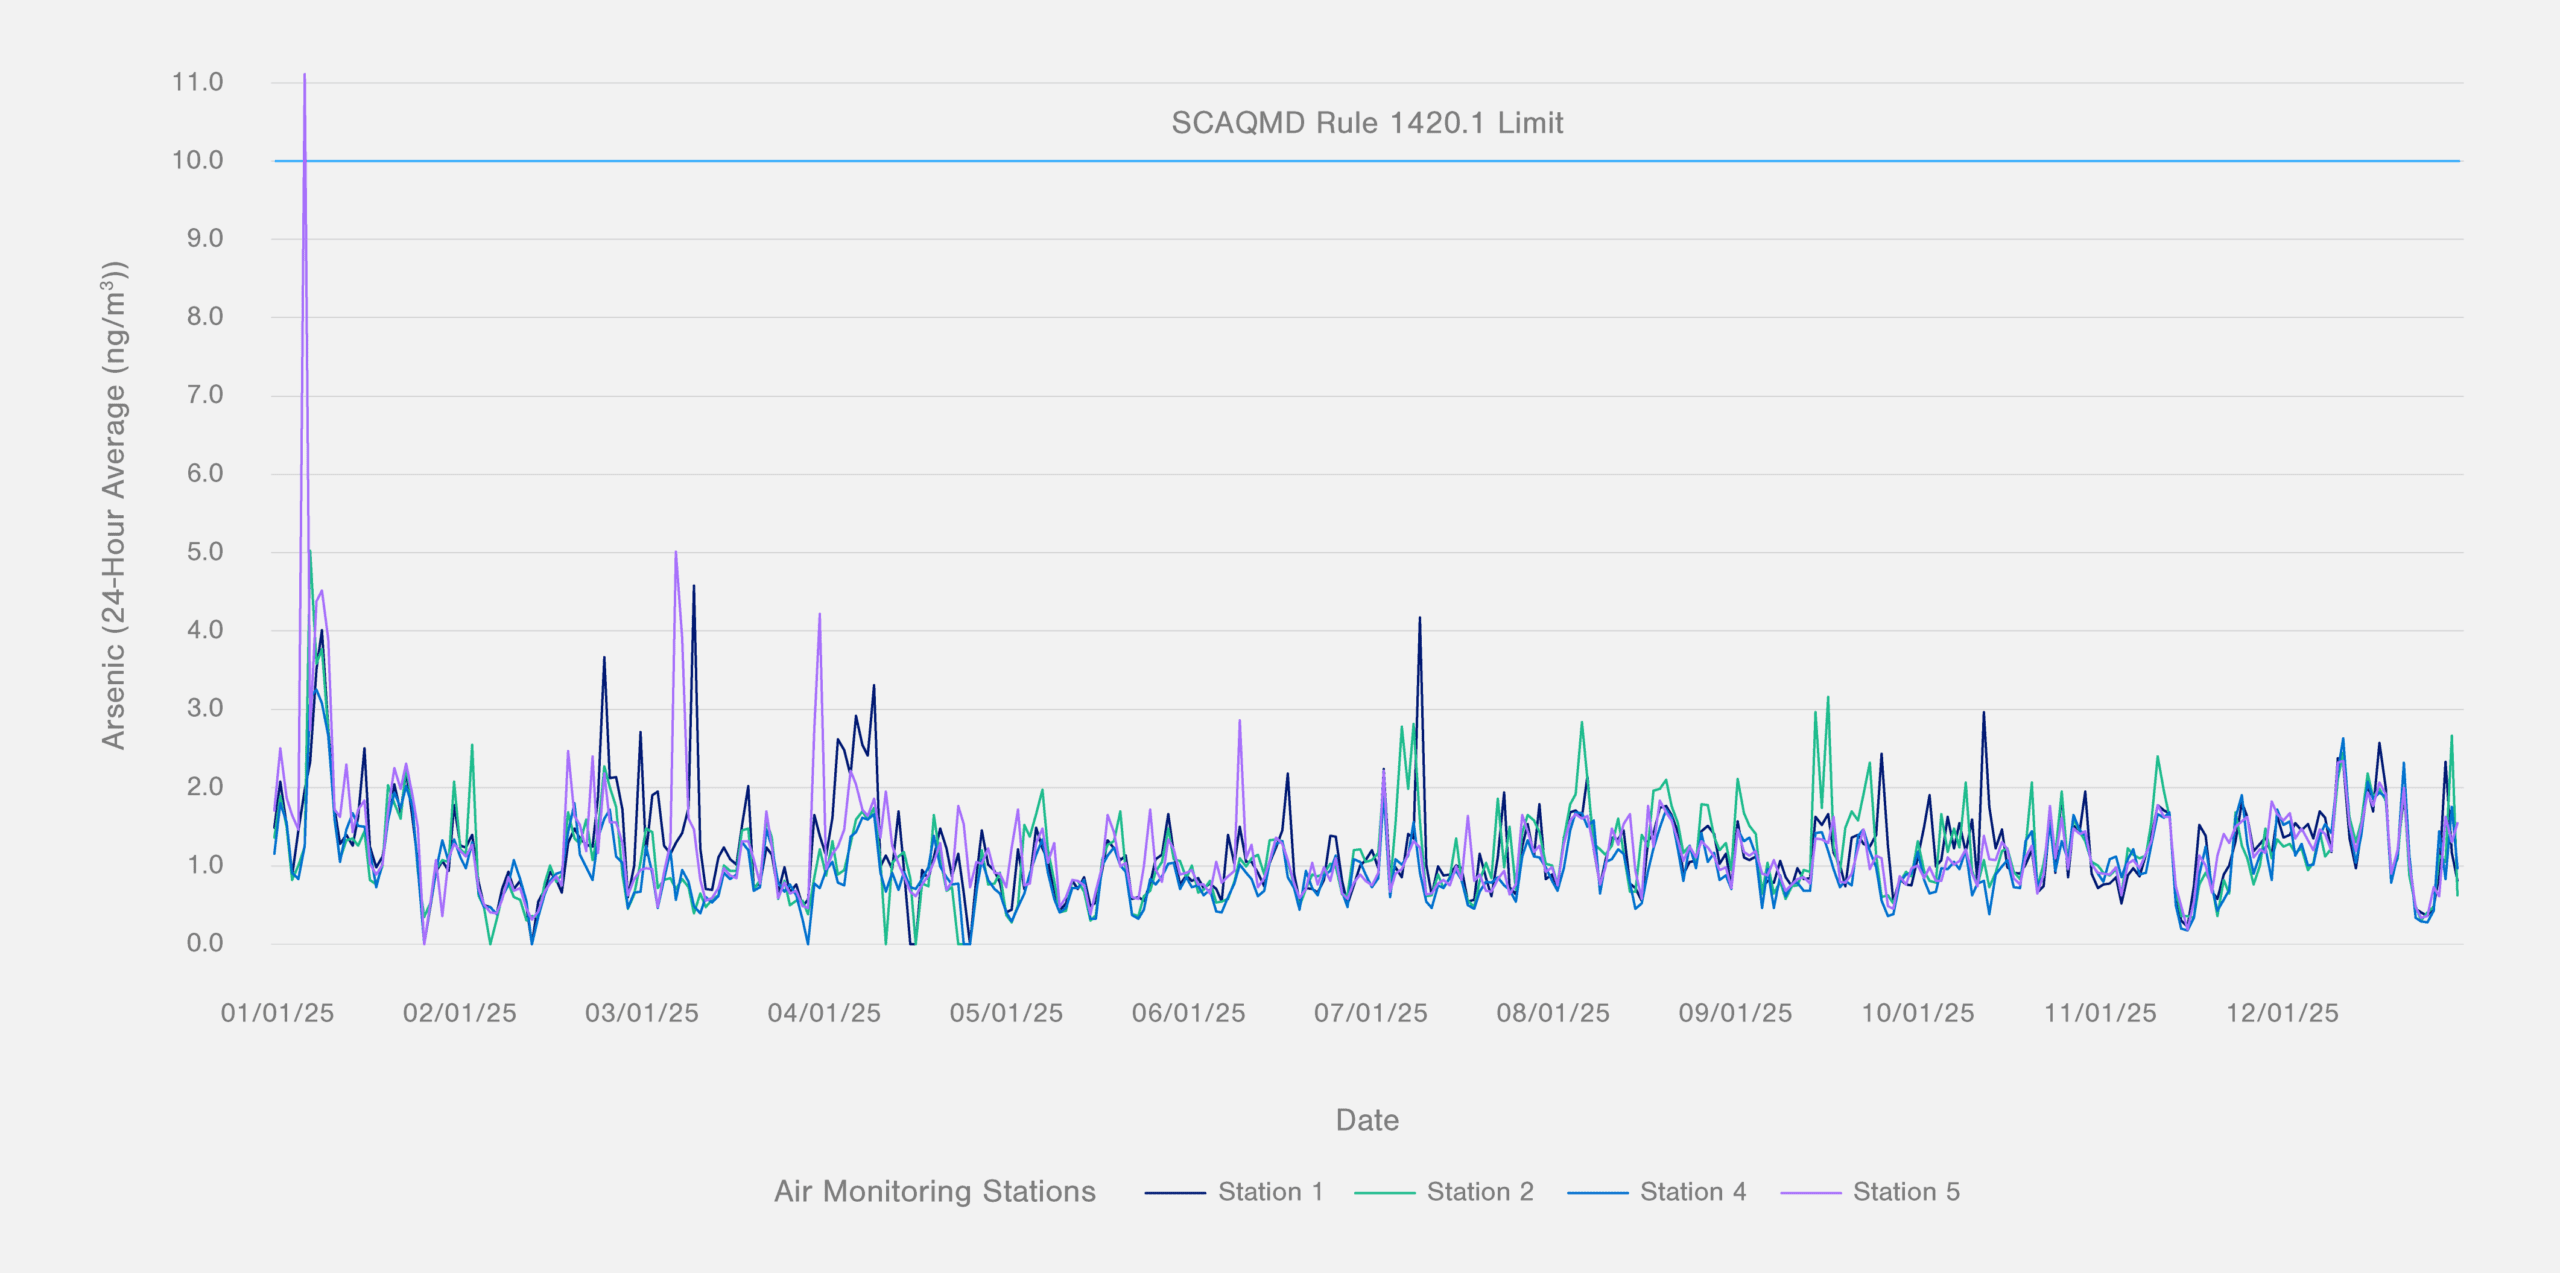This screenshot has width=2560, height=1273.
Task: Click the SCAQMD Rule 1420.1 Limit label text
Action: pos(1367,123)
